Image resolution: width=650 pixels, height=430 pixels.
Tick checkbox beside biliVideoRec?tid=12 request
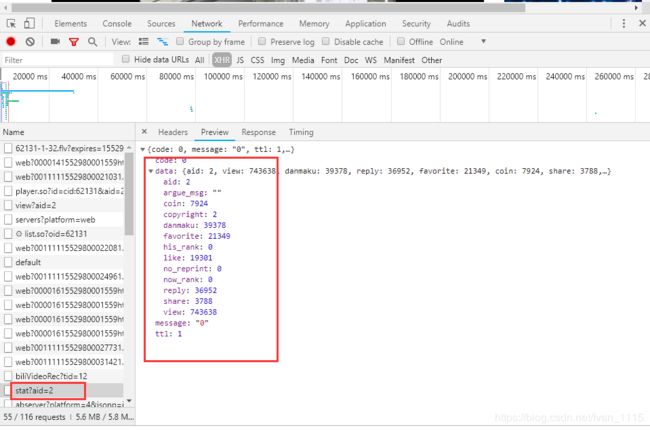pos(8,376)
